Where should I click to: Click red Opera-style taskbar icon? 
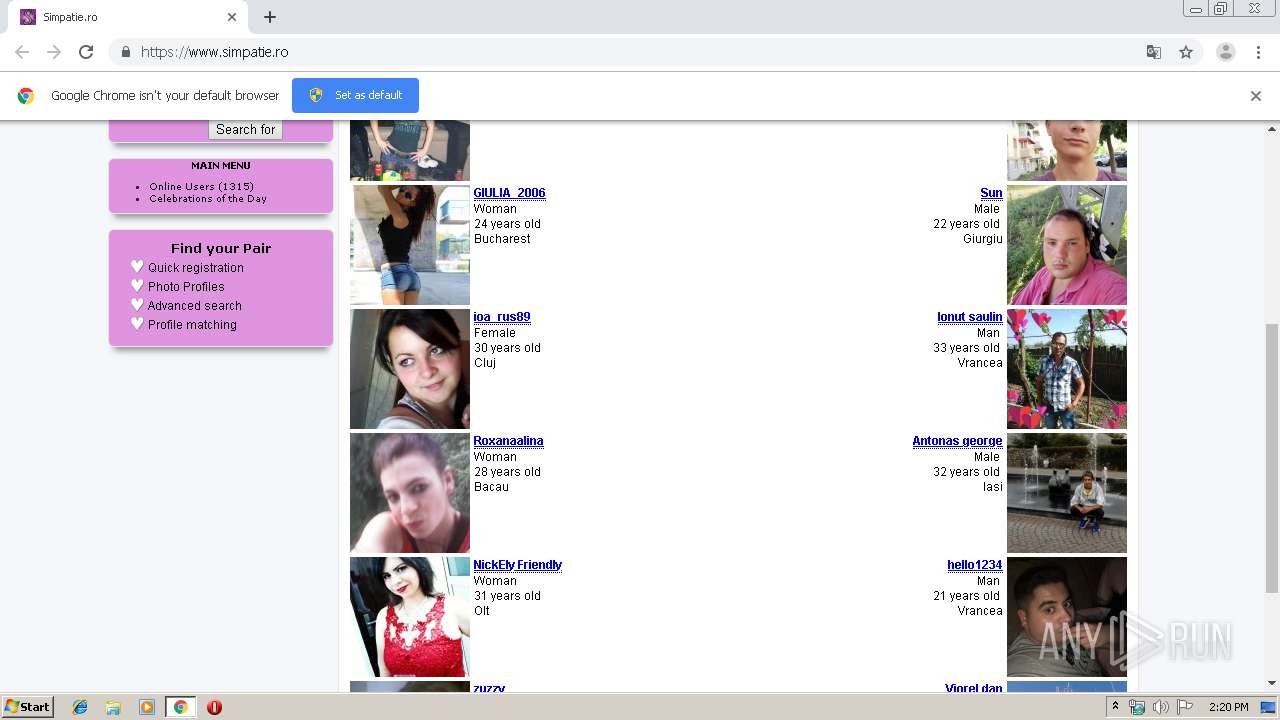(x=214, y=707)
